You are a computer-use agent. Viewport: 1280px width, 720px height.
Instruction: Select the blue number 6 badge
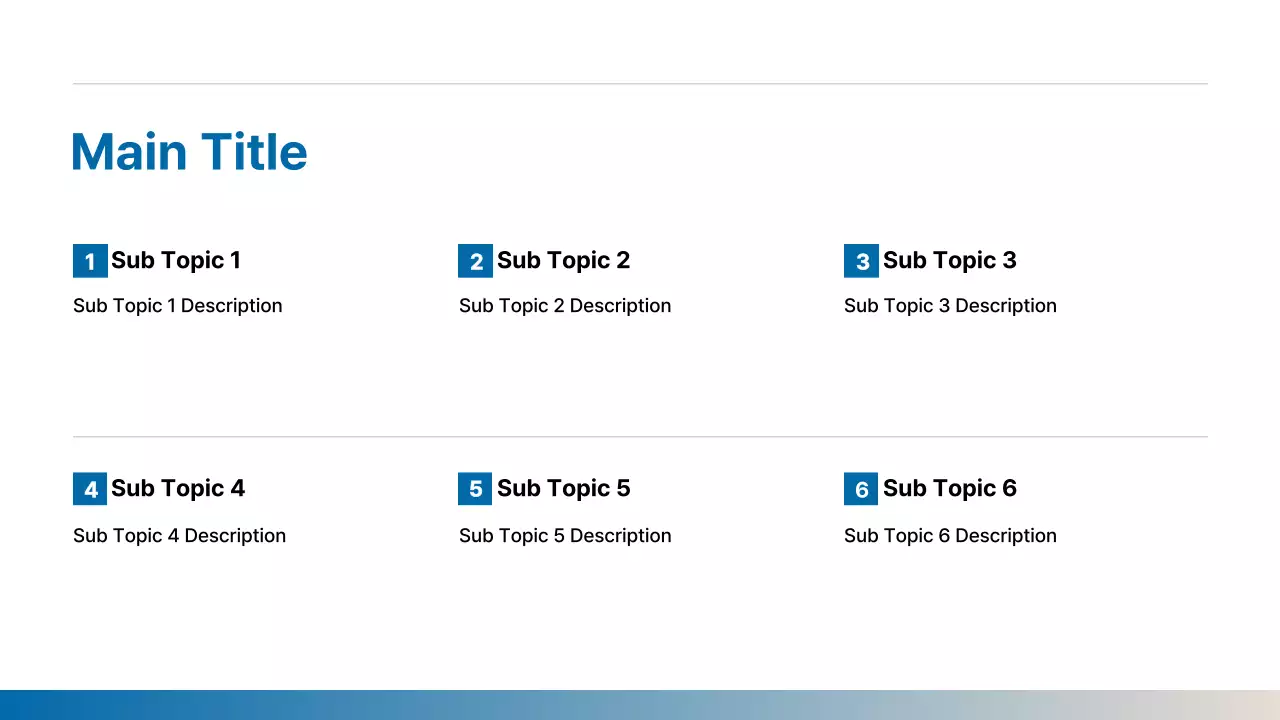[861, 489]
